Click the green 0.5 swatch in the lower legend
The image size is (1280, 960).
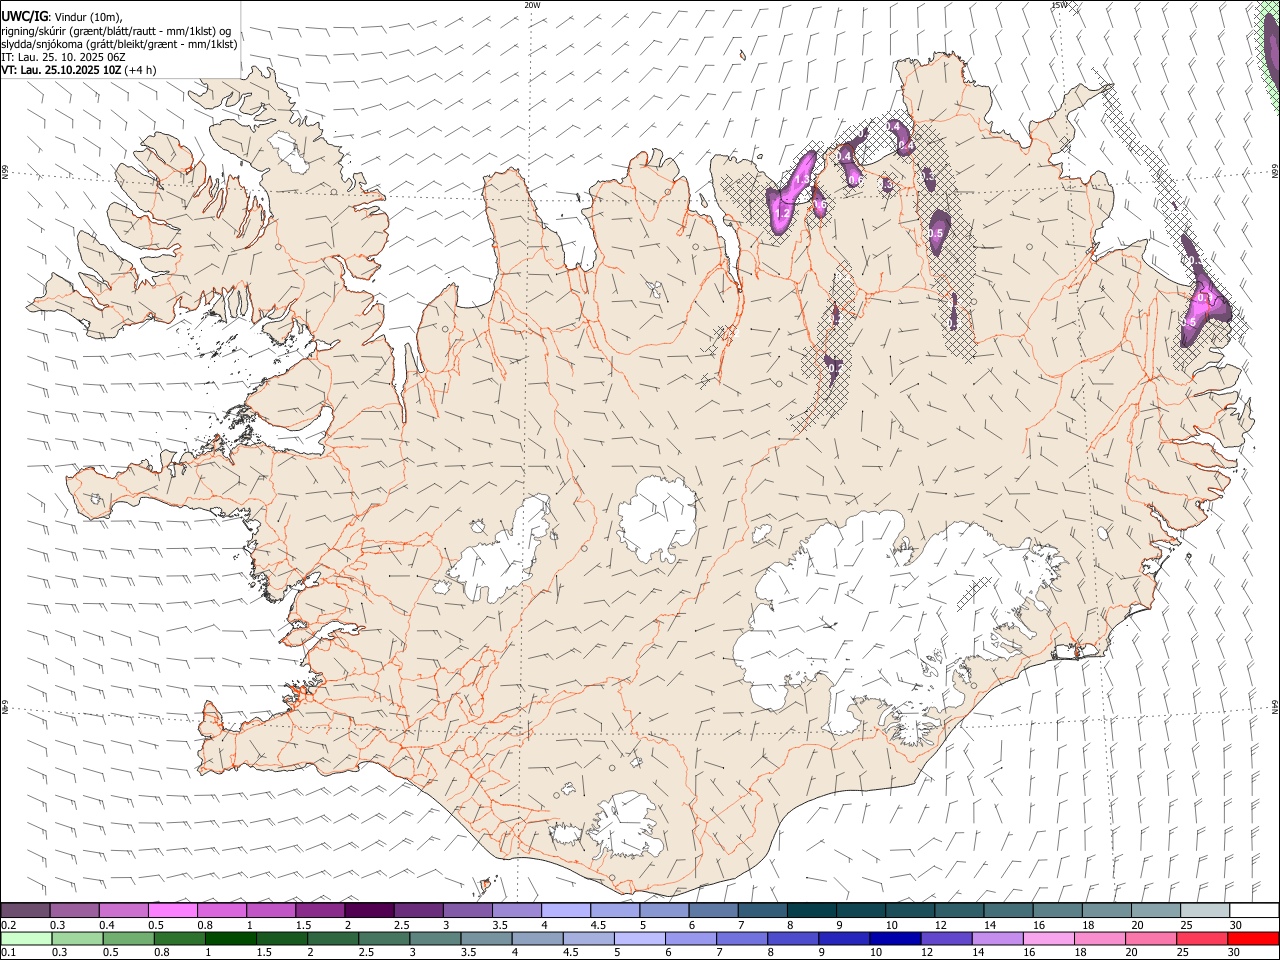(128, 938)
